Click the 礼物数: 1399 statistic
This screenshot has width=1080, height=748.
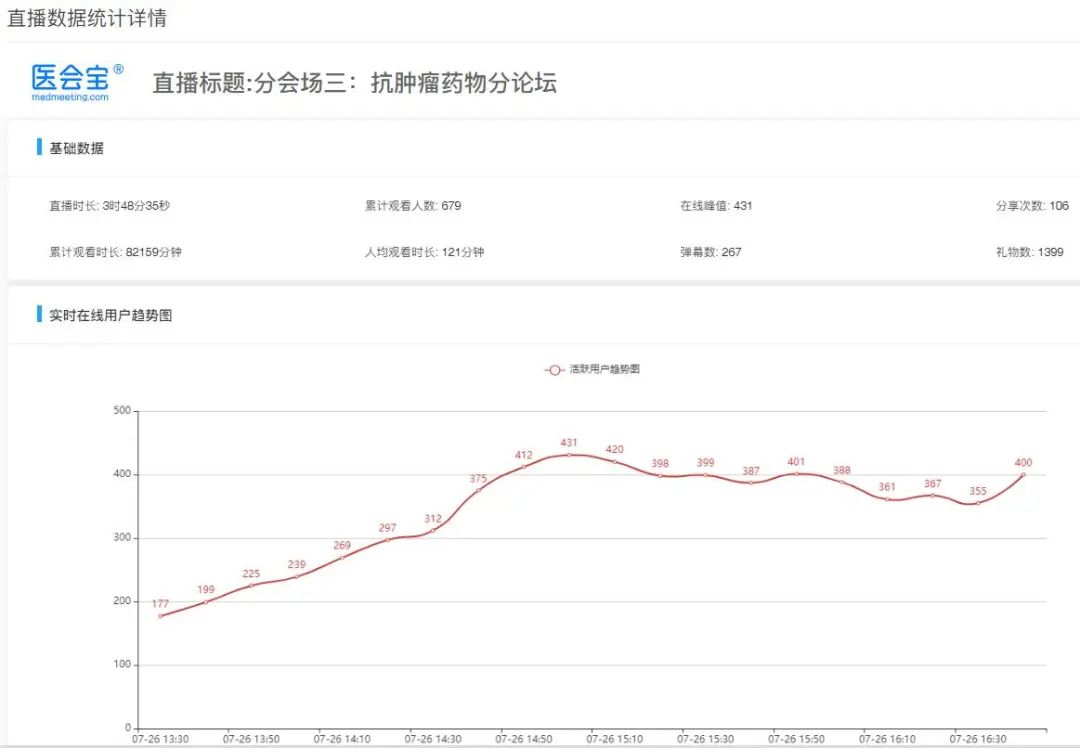pos(1030,252)
